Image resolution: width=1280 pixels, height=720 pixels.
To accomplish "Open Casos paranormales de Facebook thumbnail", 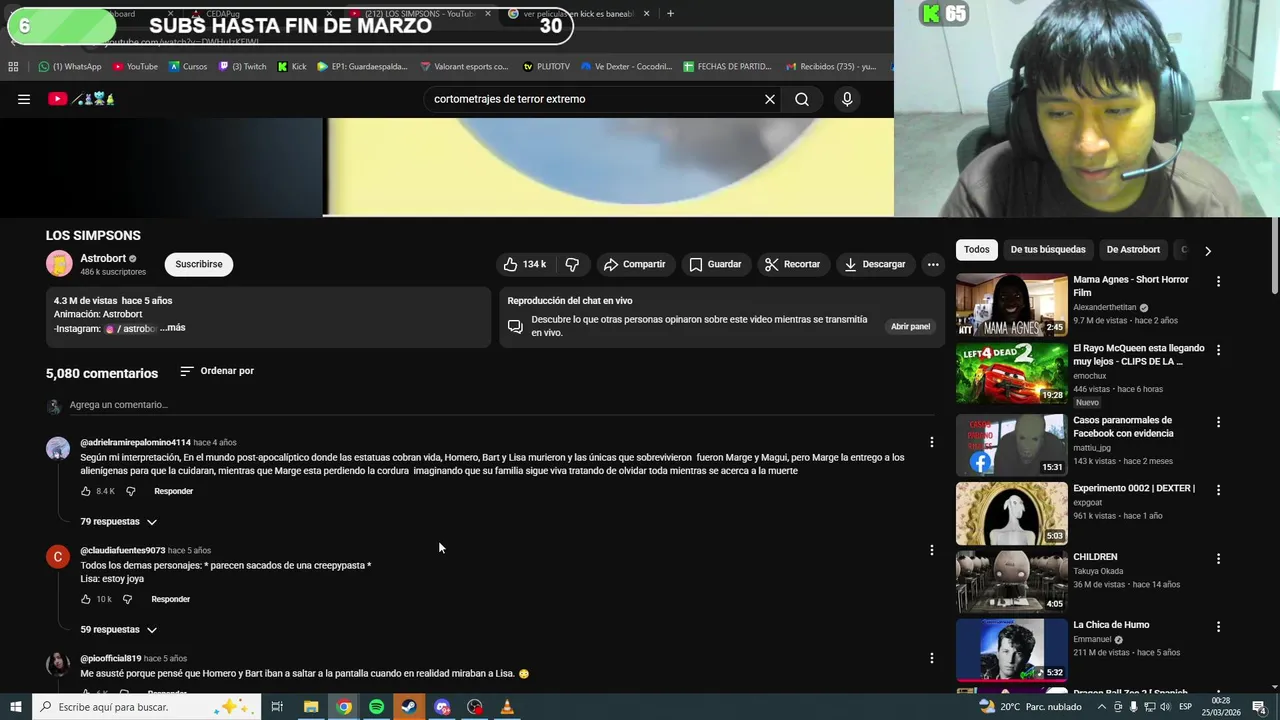I will [x=1011, y=445].
